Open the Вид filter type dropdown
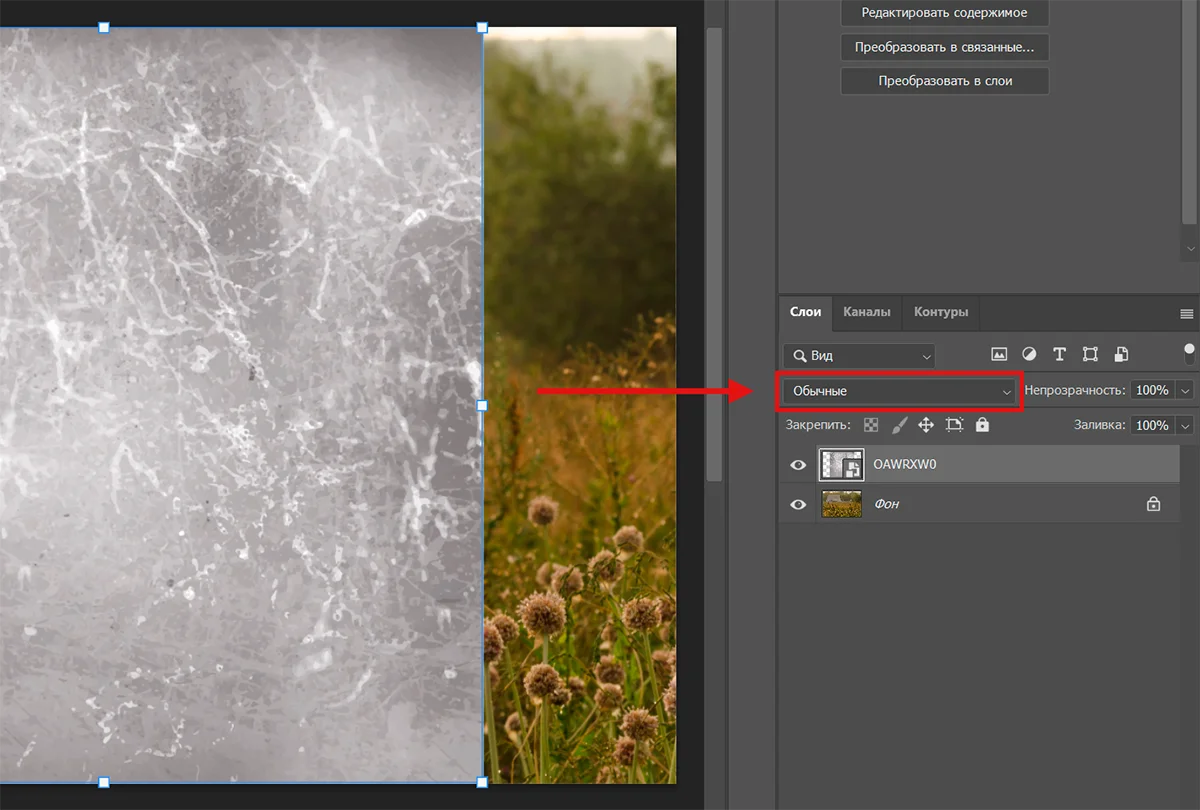 pos(859,355)
